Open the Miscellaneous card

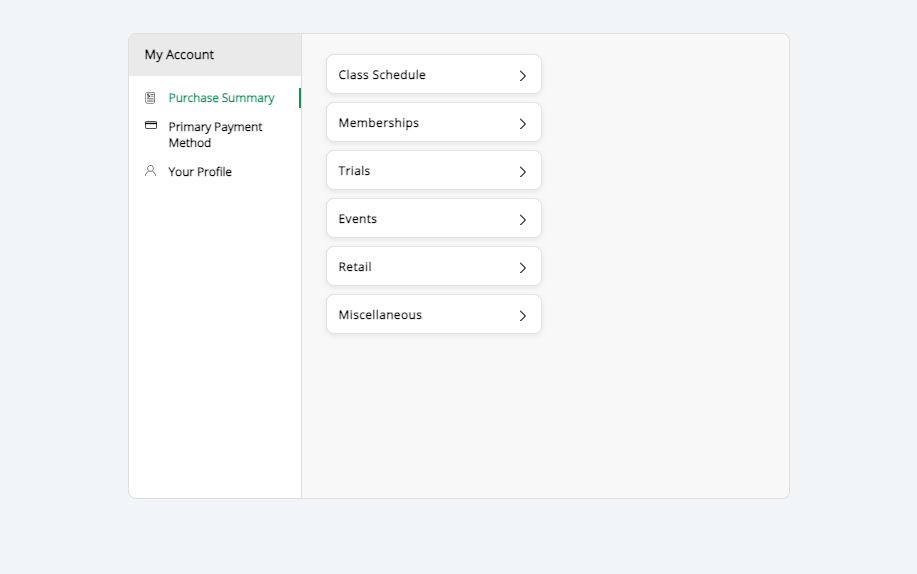click(434, 314)
